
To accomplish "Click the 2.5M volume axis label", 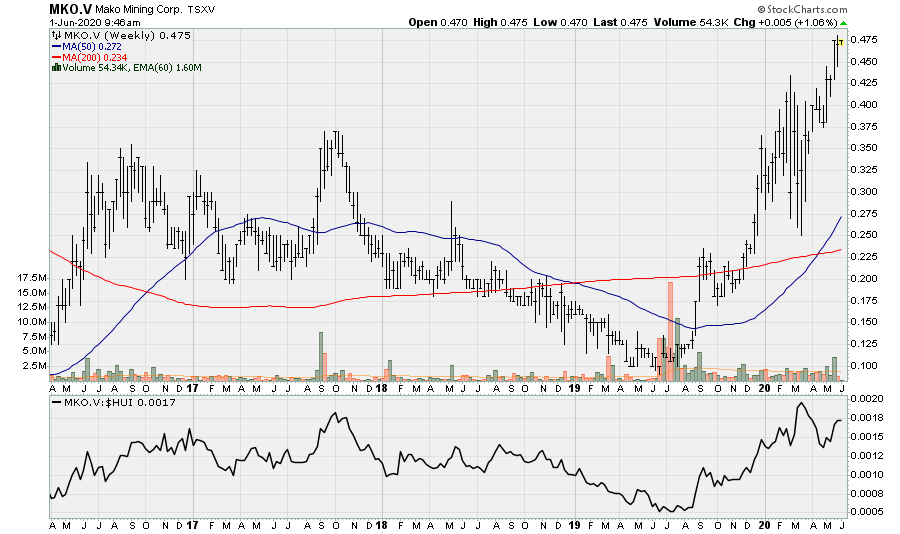I will 35,365.
